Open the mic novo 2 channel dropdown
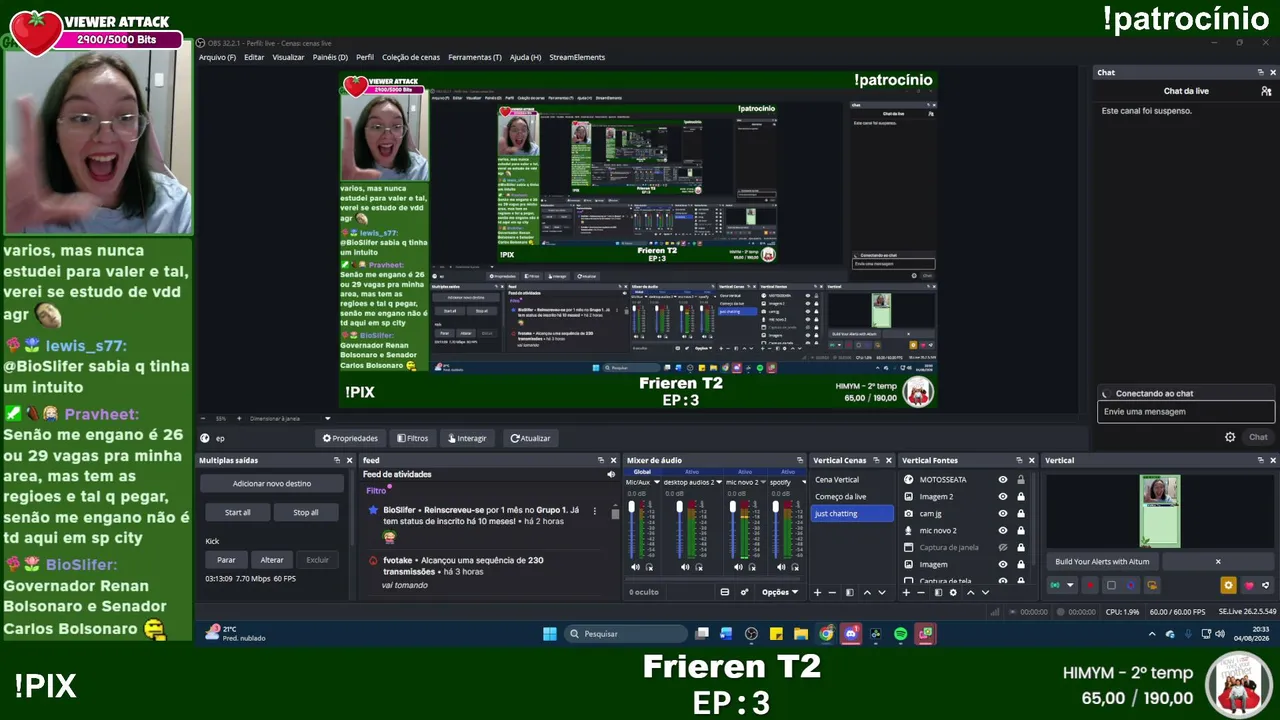Screen dimensions: 1280x720 (762, 482)
